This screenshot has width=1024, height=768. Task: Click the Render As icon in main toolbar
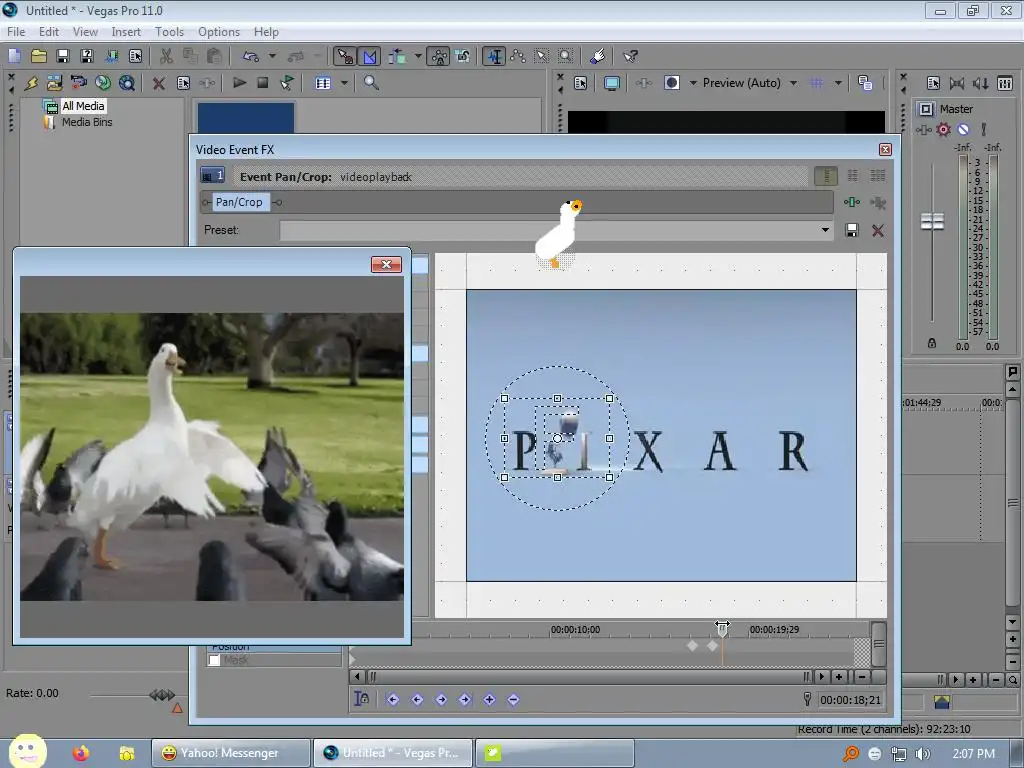click(x=112, y=56)
